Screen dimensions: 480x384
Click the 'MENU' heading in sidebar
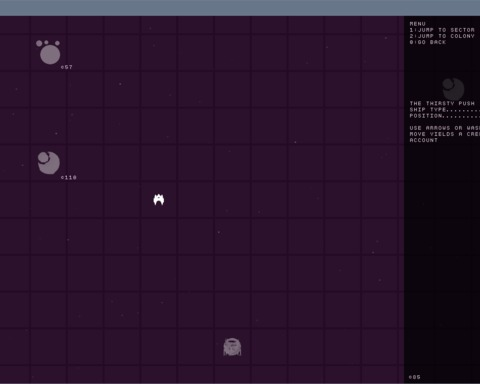(417, 24)
